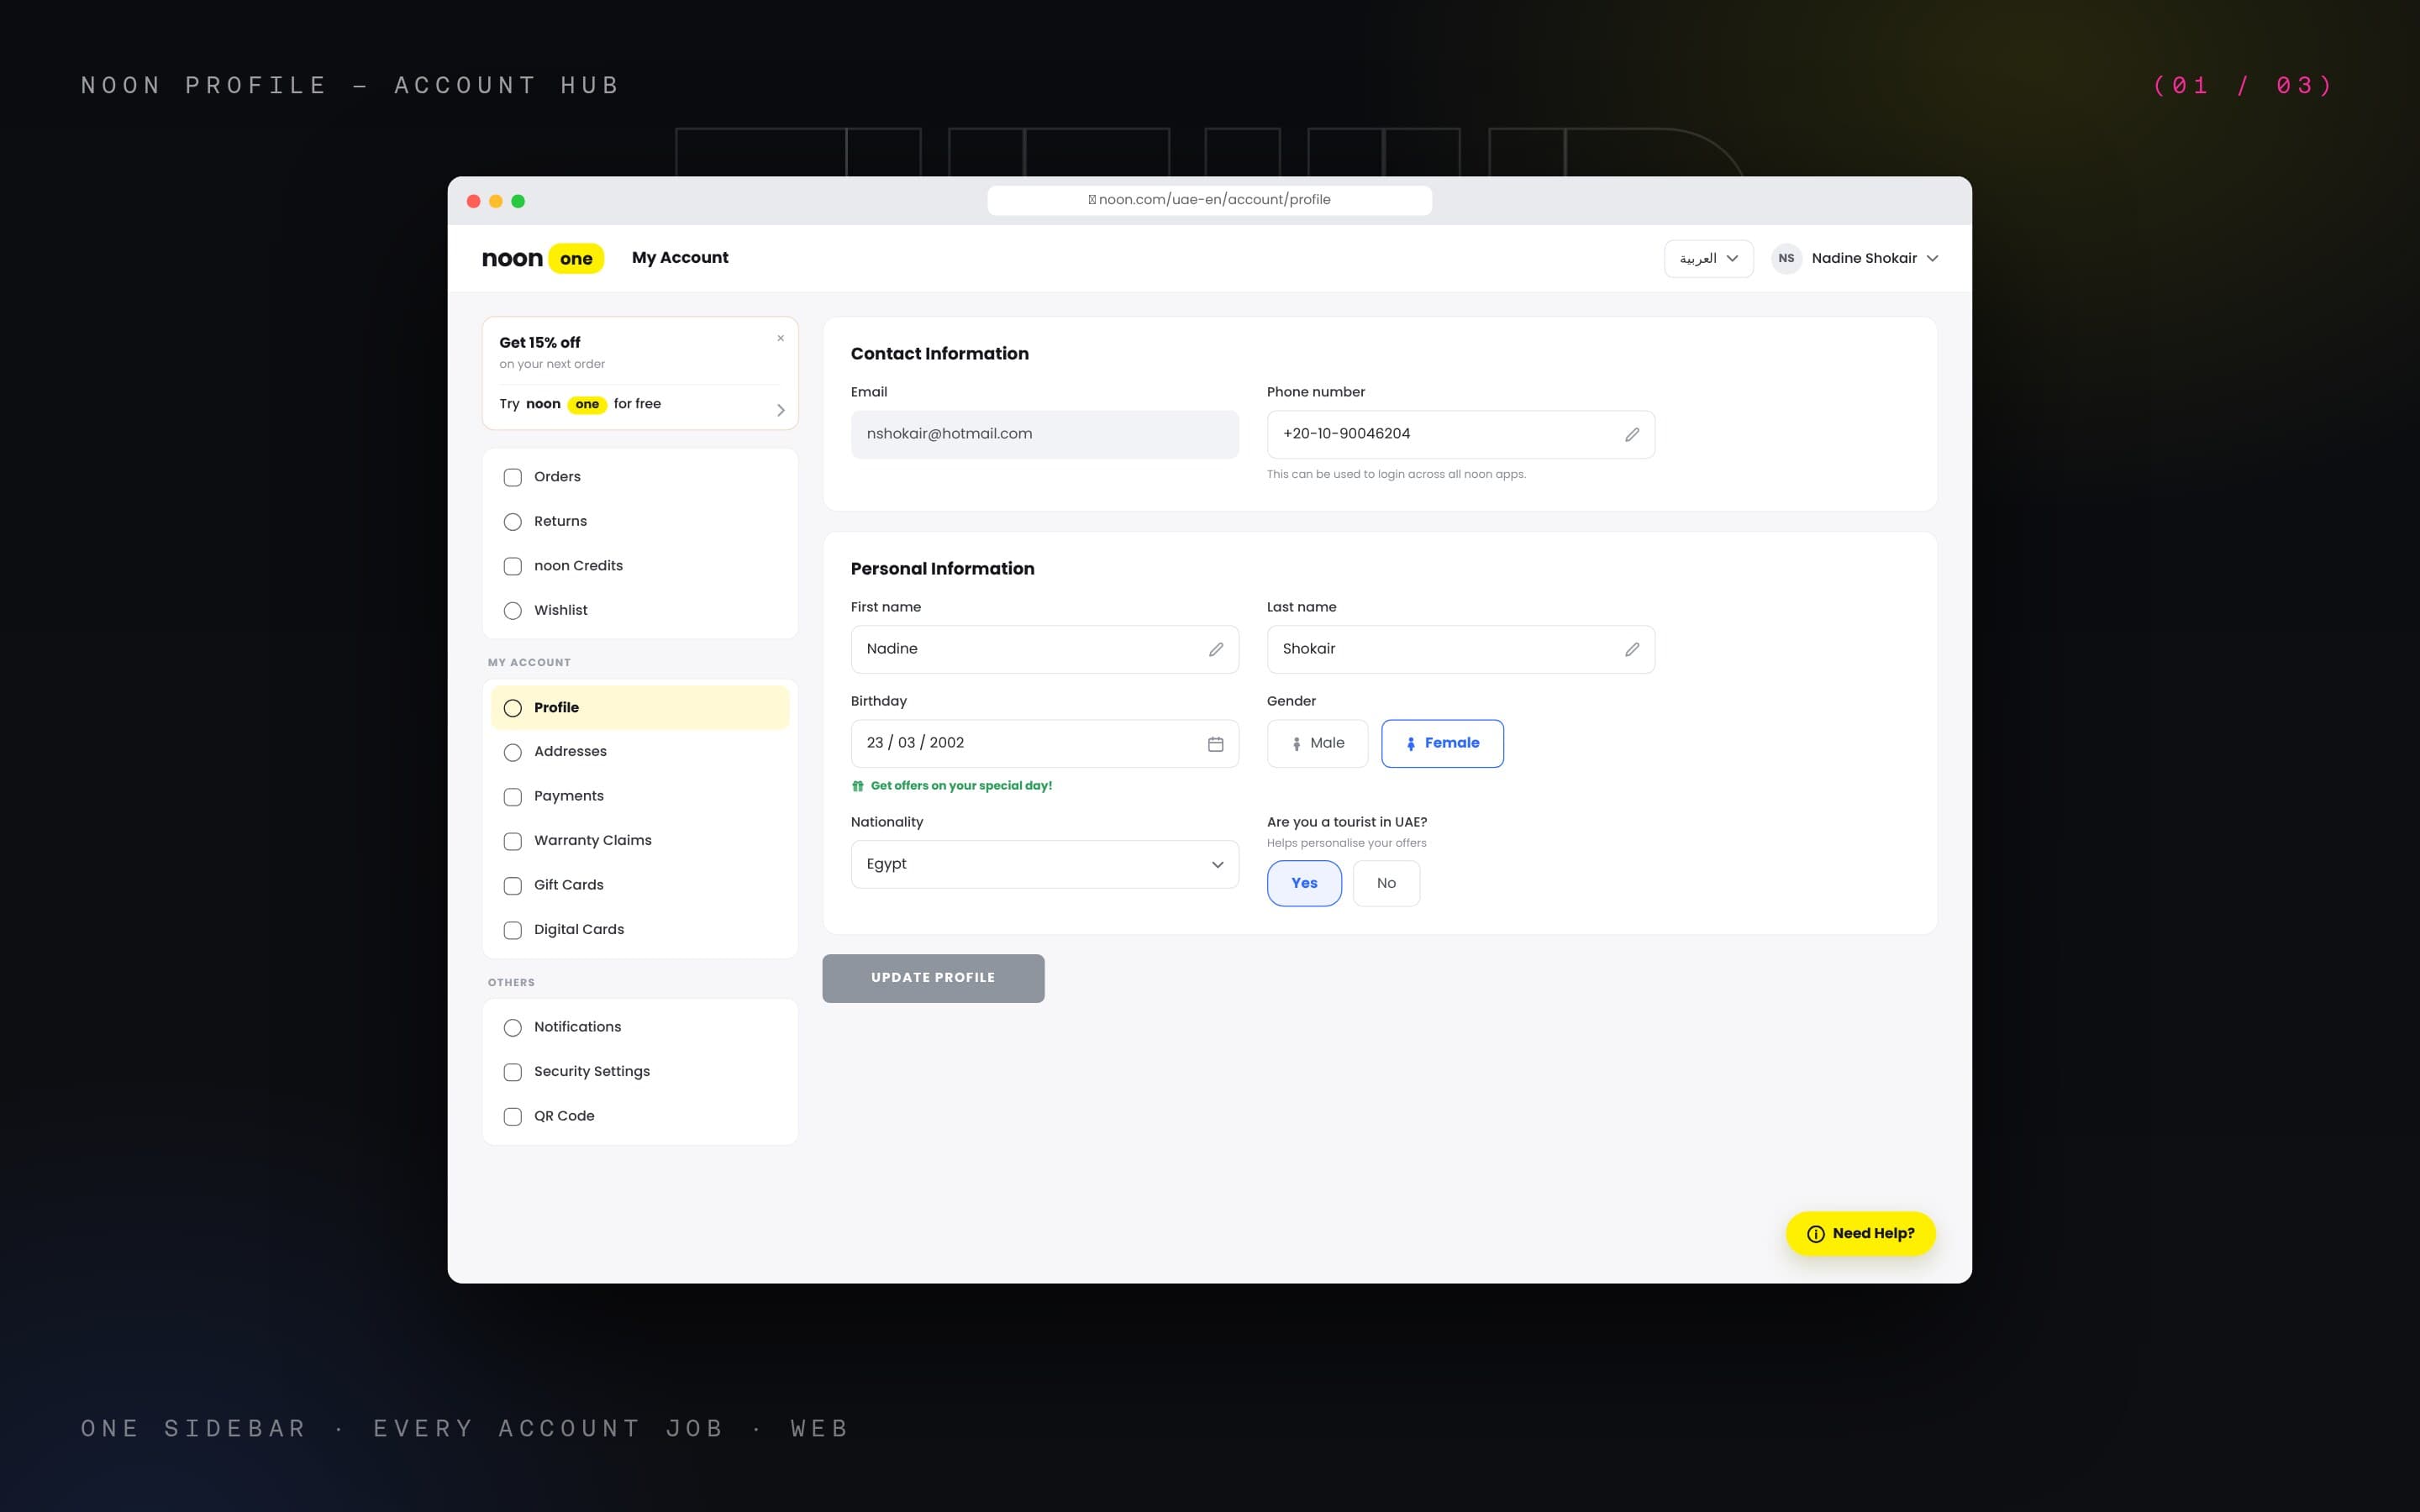Click the Gift Cards sidebar icon
Image resolution: width=2420 pixels, height=1512 pixels.
[513, 886]
